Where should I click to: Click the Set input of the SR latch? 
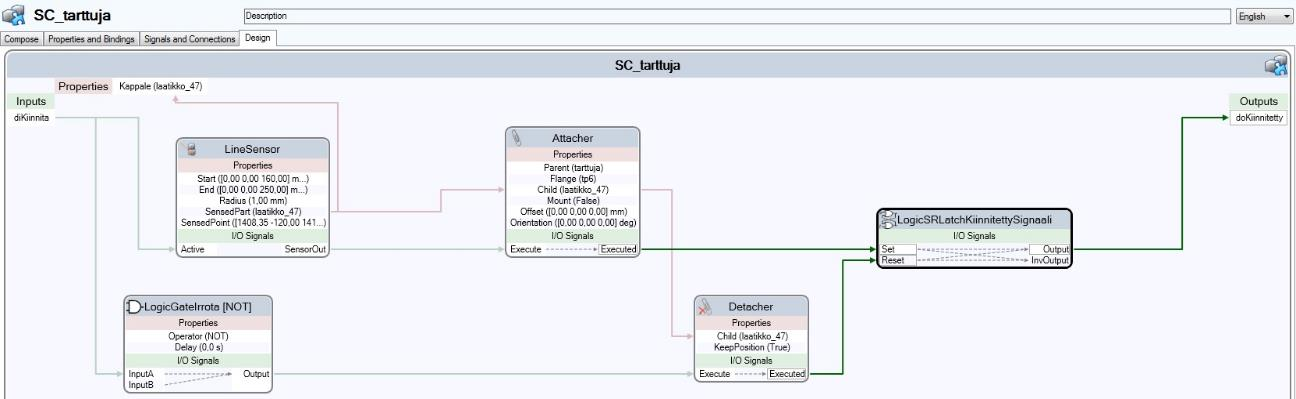coord(888,249)
